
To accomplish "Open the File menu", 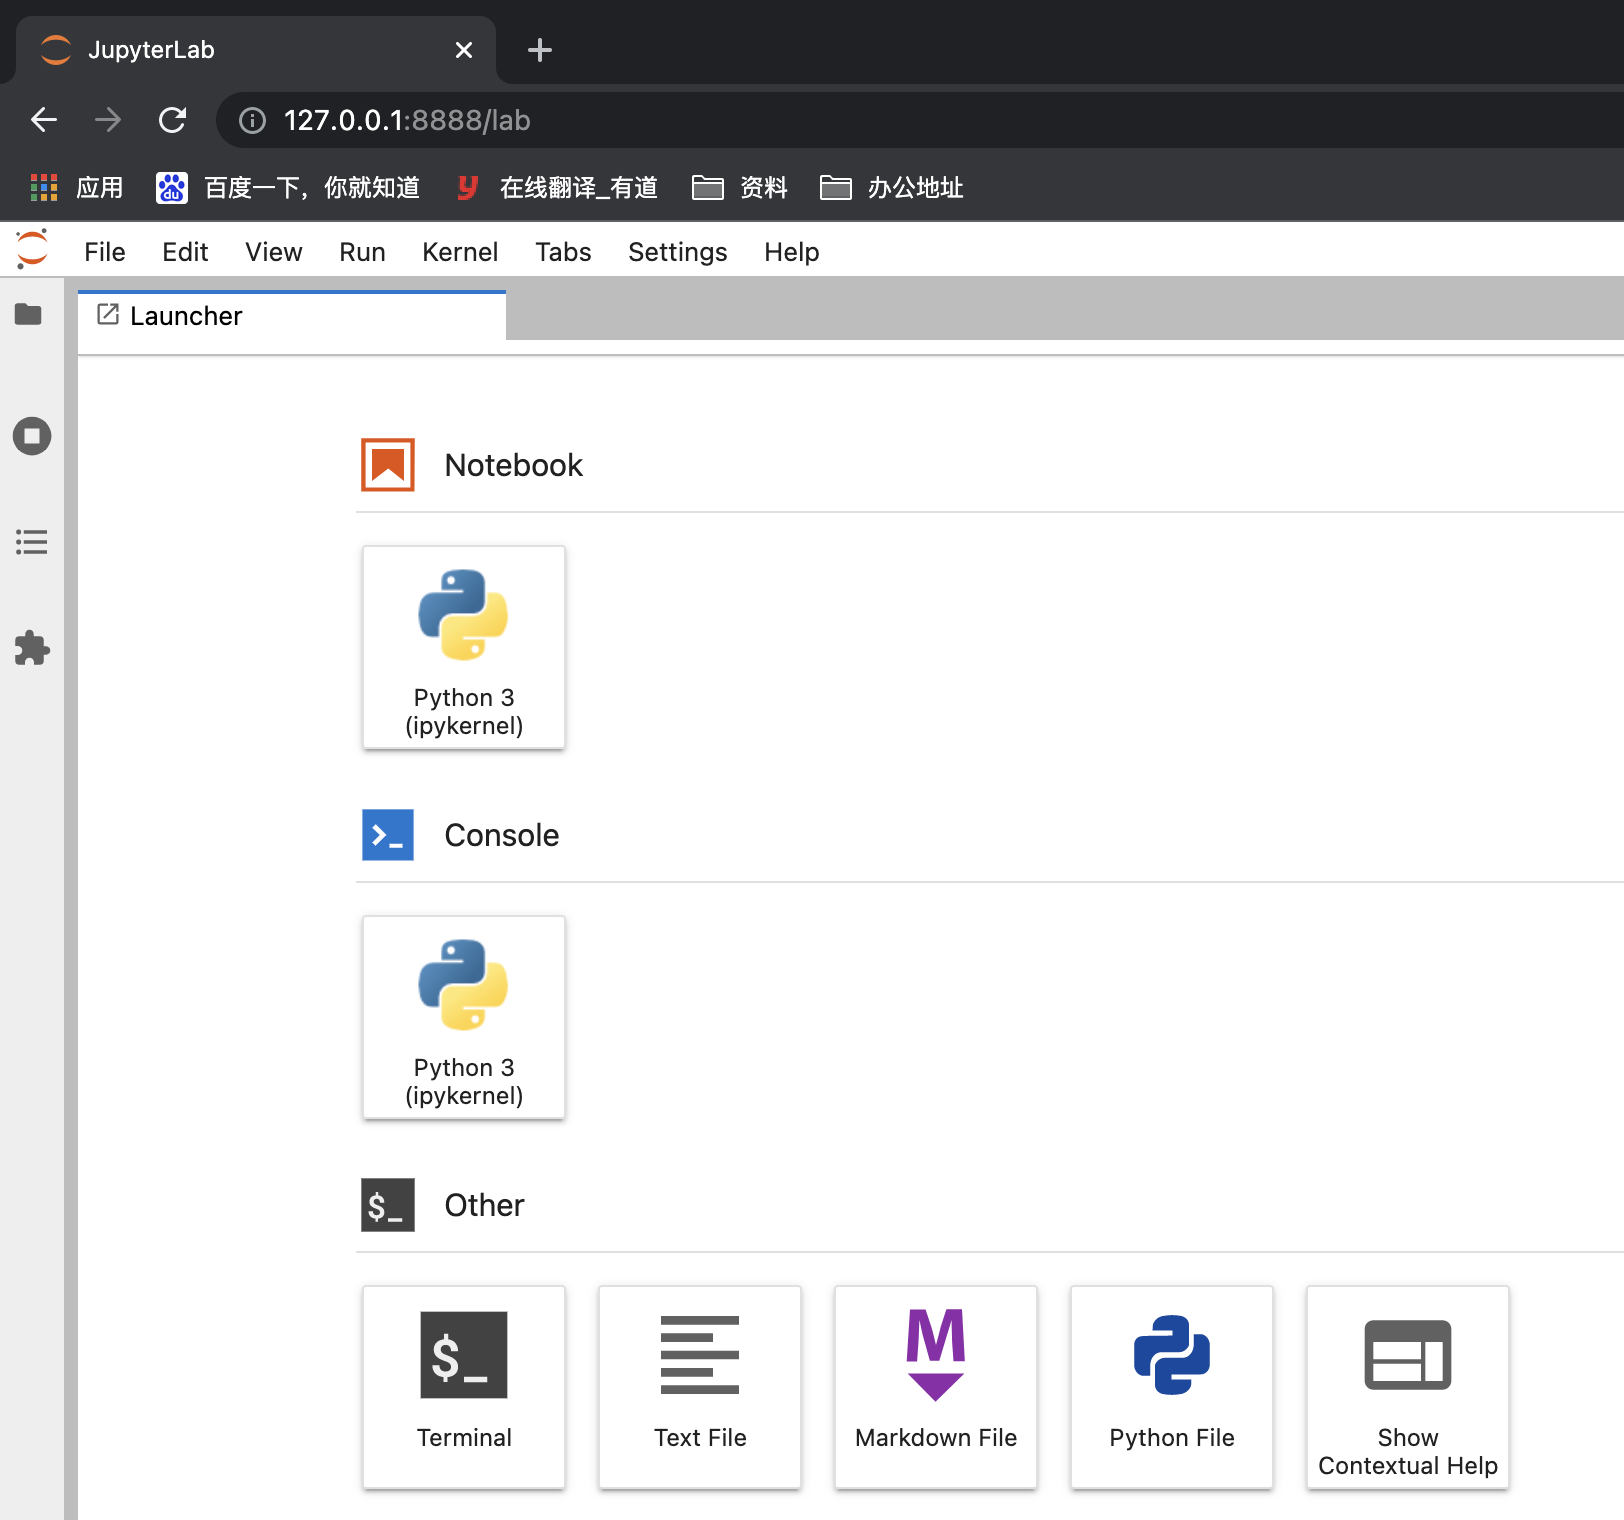I will click(x=104, y=251).
